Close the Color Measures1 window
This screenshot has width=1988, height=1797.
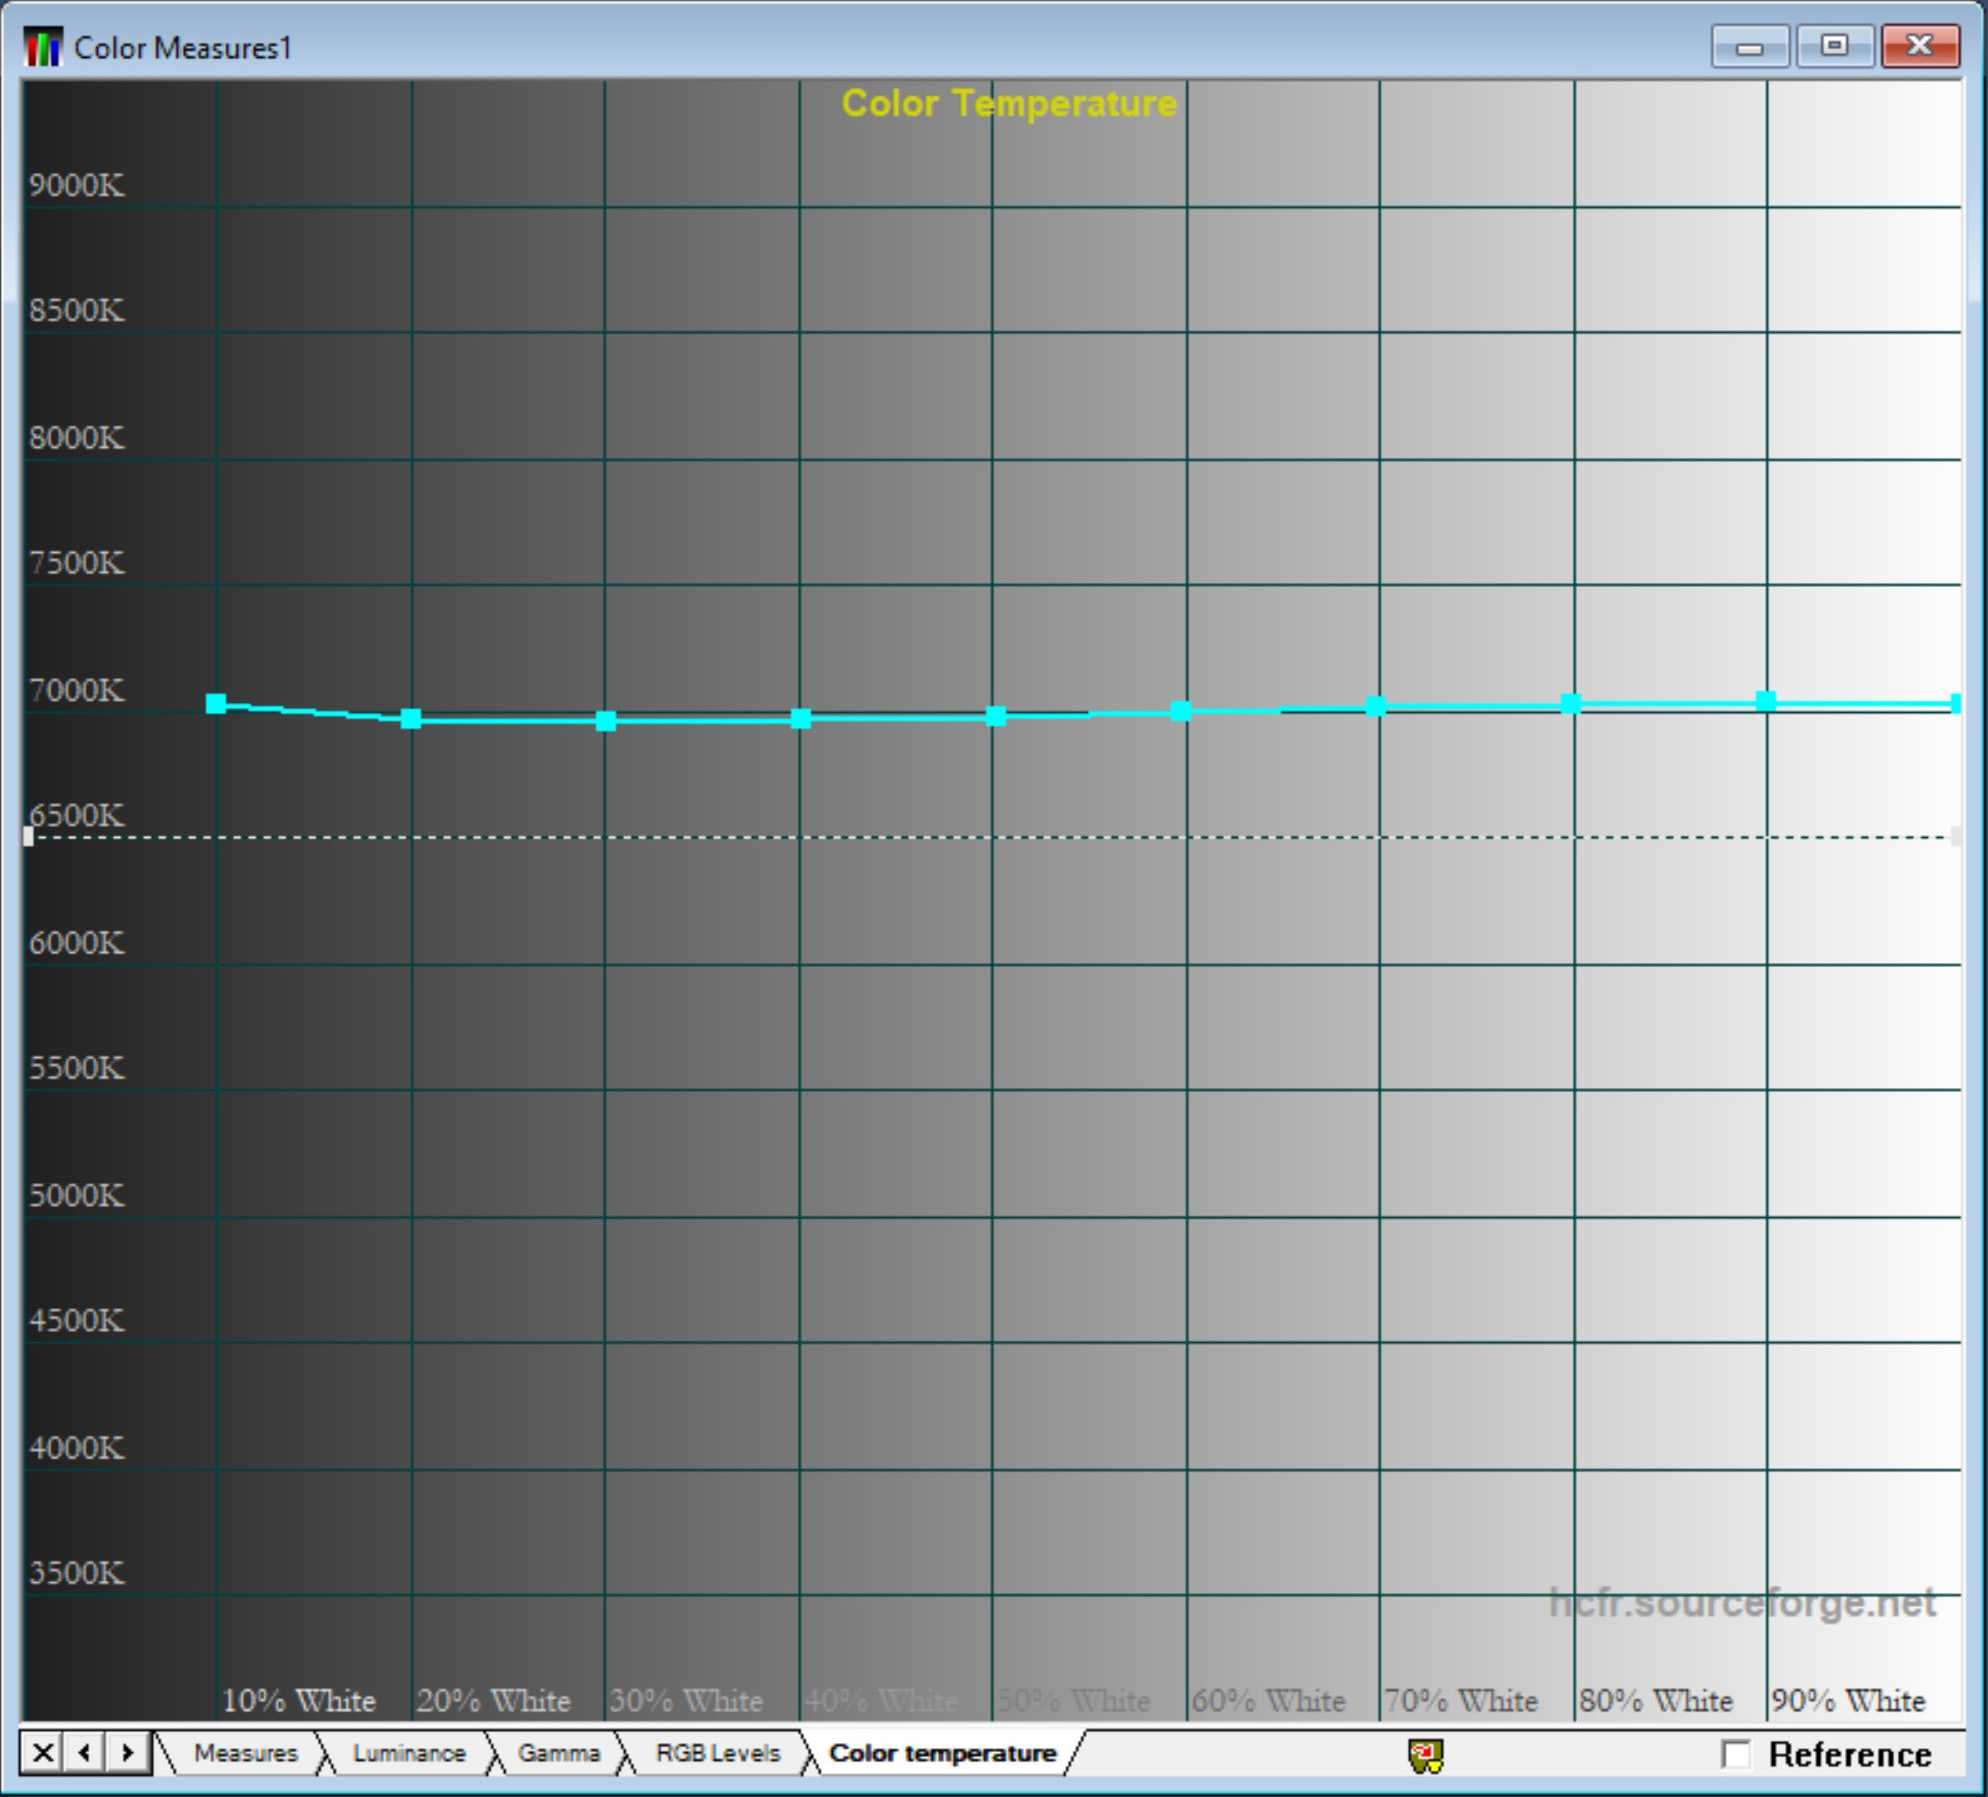pos(1919,47)
